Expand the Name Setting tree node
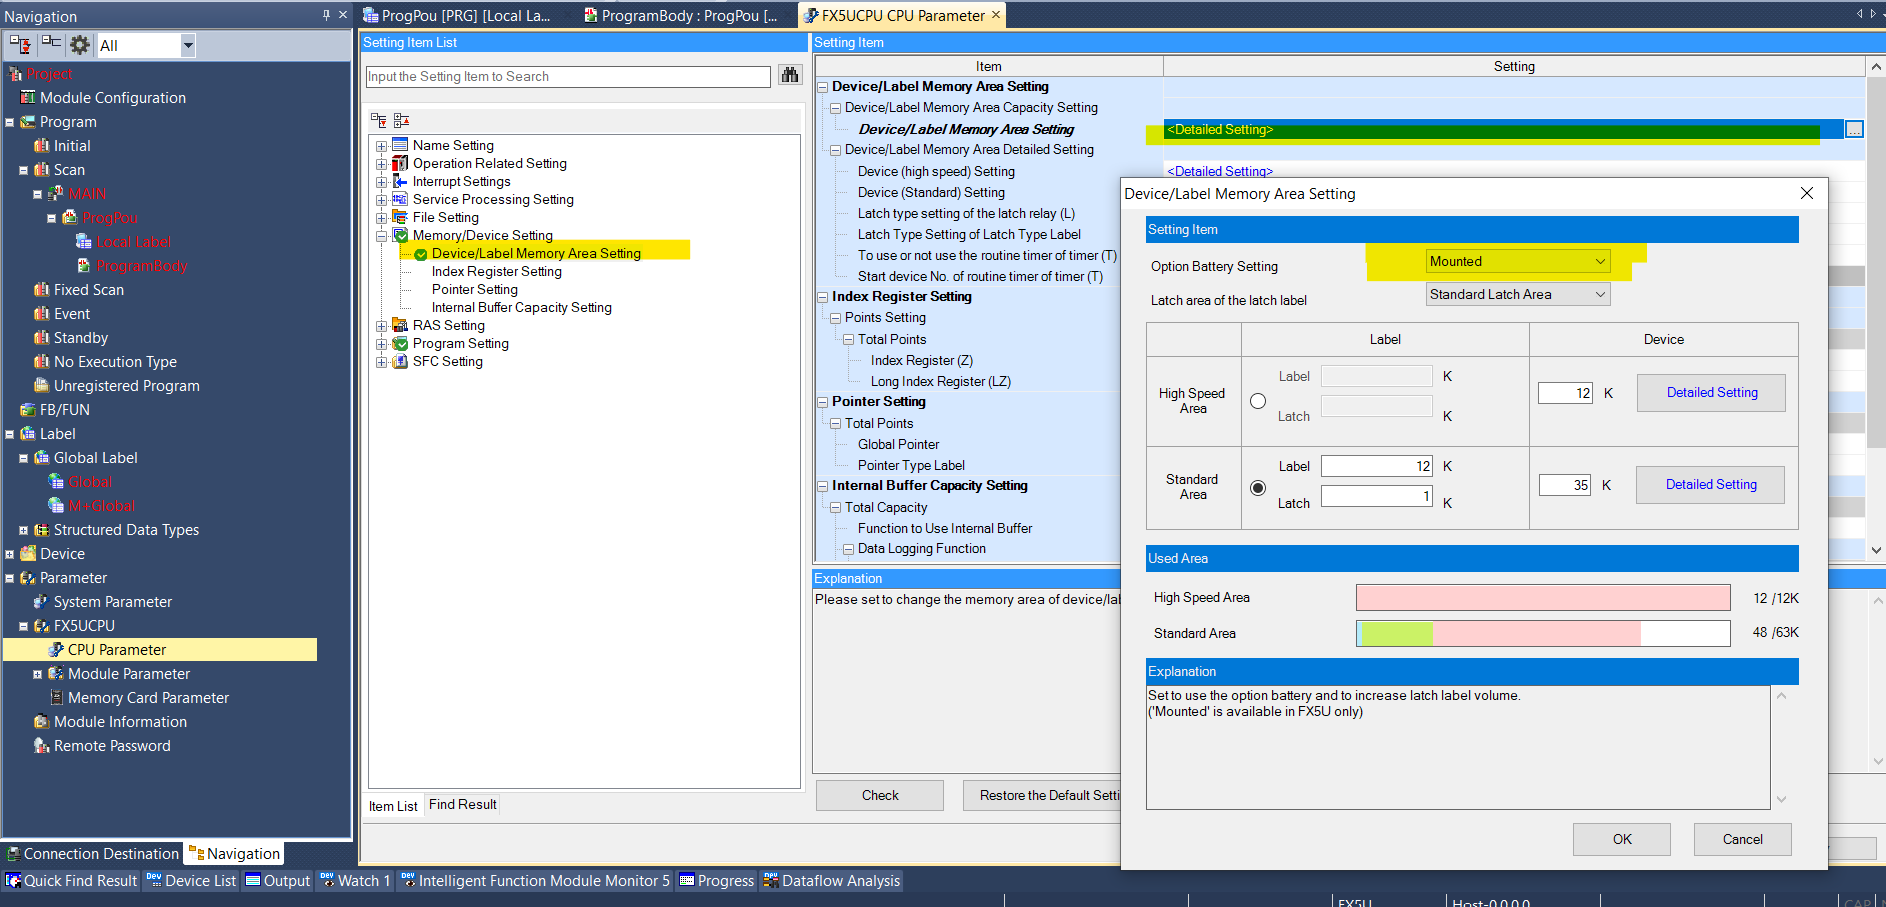This screenshot has width=1886, height=907. pos(381,146)
